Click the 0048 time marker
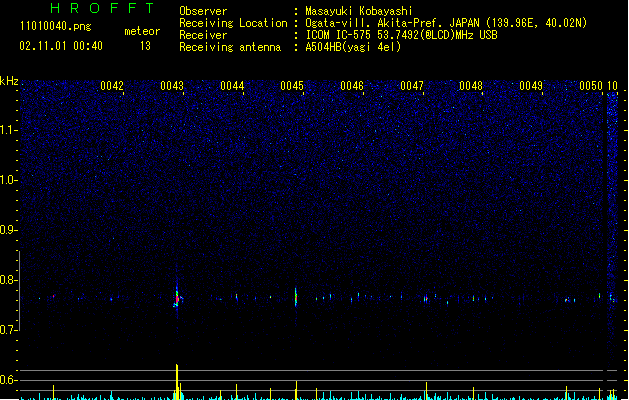Viewport: 629px width, 400px height. pos(471,86)
